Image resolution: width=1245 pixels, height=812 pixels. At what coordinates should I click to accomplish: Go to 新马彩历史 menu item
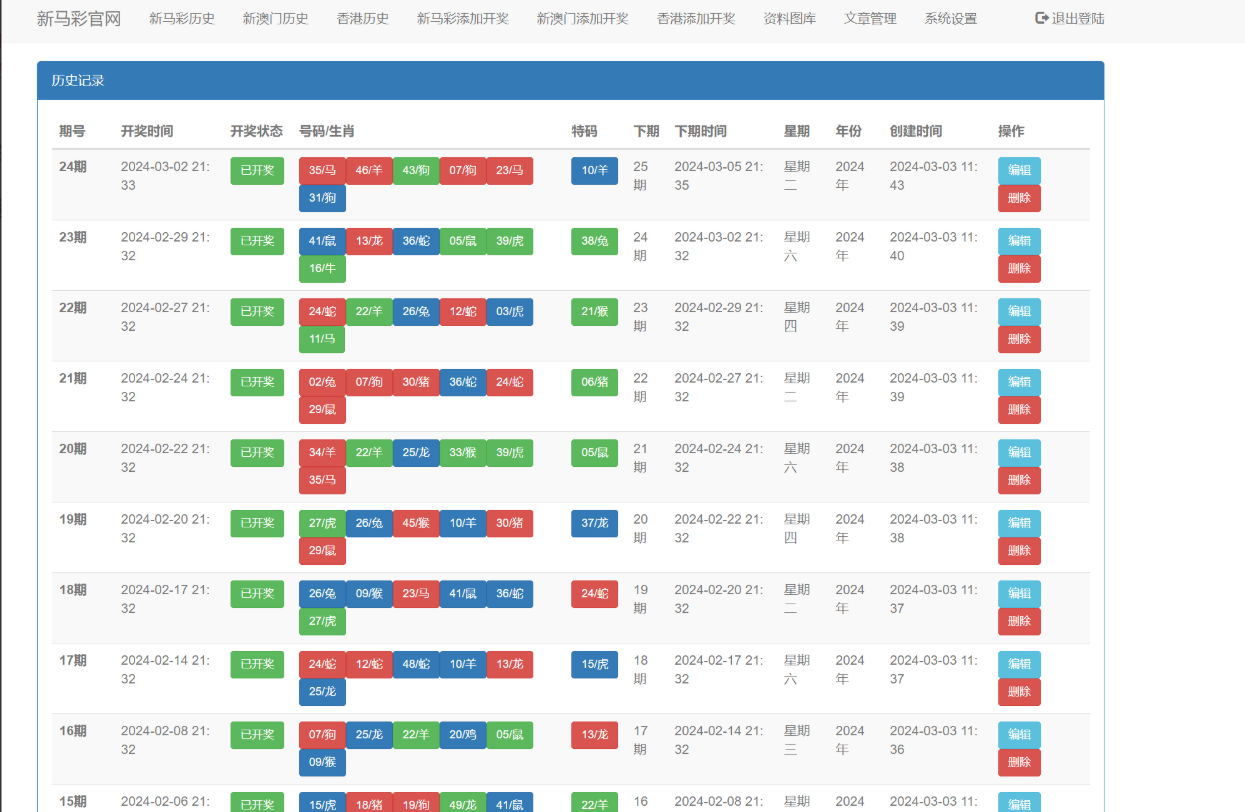pos(182,18)
